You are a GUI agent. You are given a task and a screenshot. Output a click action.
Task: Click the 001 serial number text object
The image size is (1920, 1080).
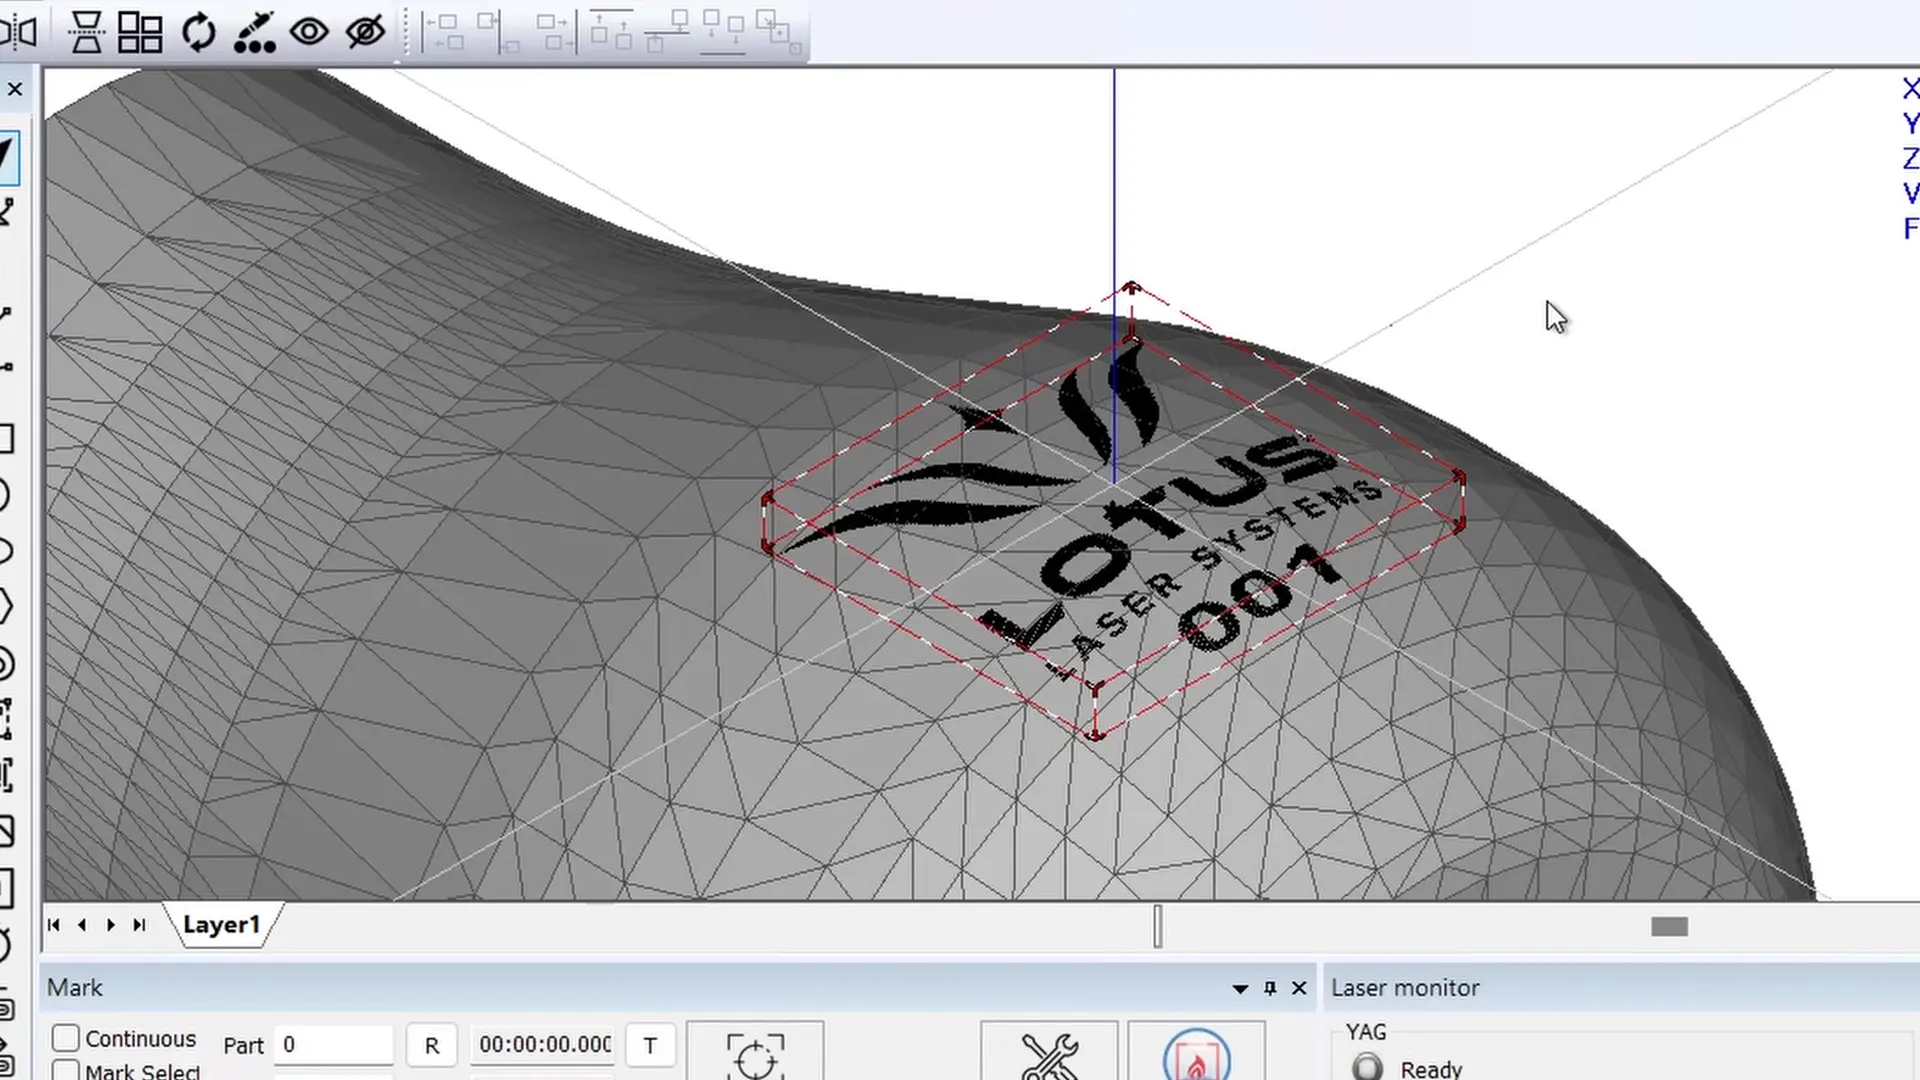[1260, 598]
